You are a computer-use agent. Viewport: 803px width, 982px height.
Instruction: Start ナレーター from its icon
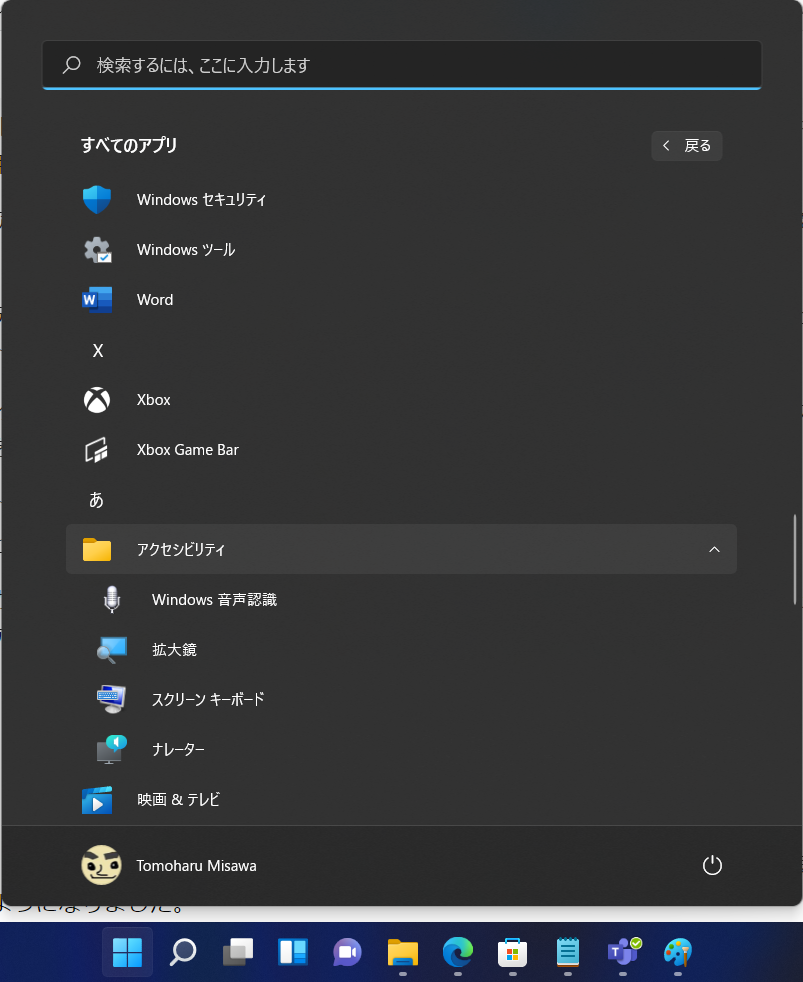pyautogui.click(x=111, y=749)
